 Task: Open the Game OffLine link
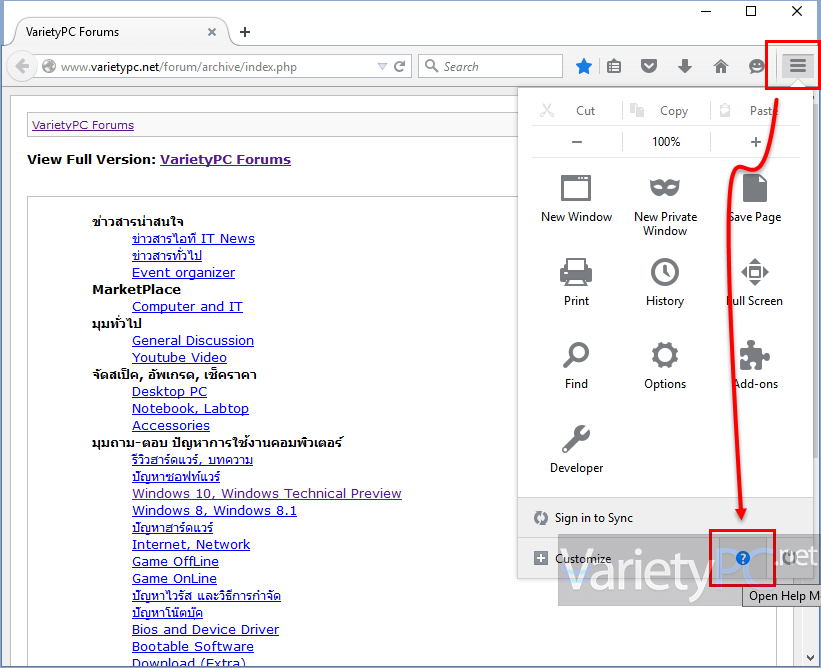click(175, 562)
